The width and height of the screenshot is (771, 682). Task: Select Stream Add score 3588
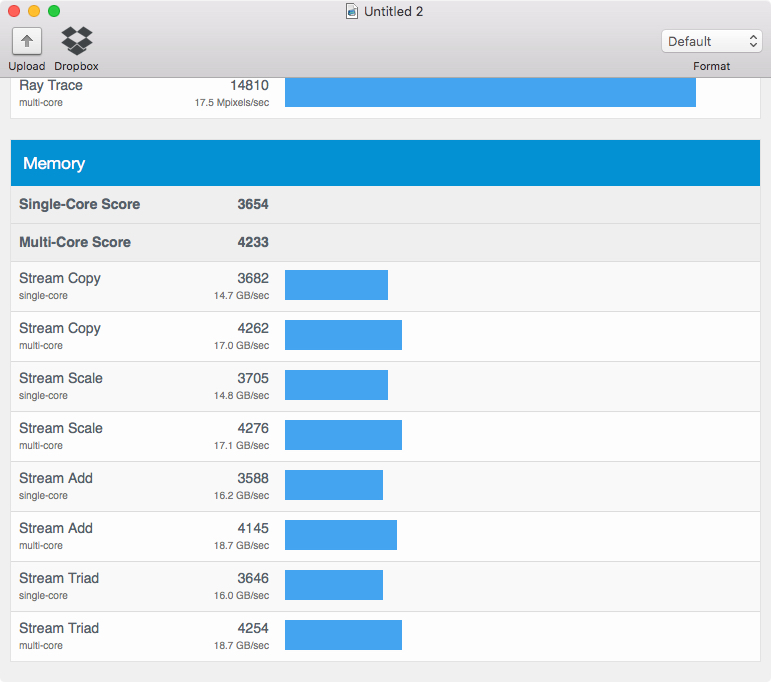(x=253, y=478)
